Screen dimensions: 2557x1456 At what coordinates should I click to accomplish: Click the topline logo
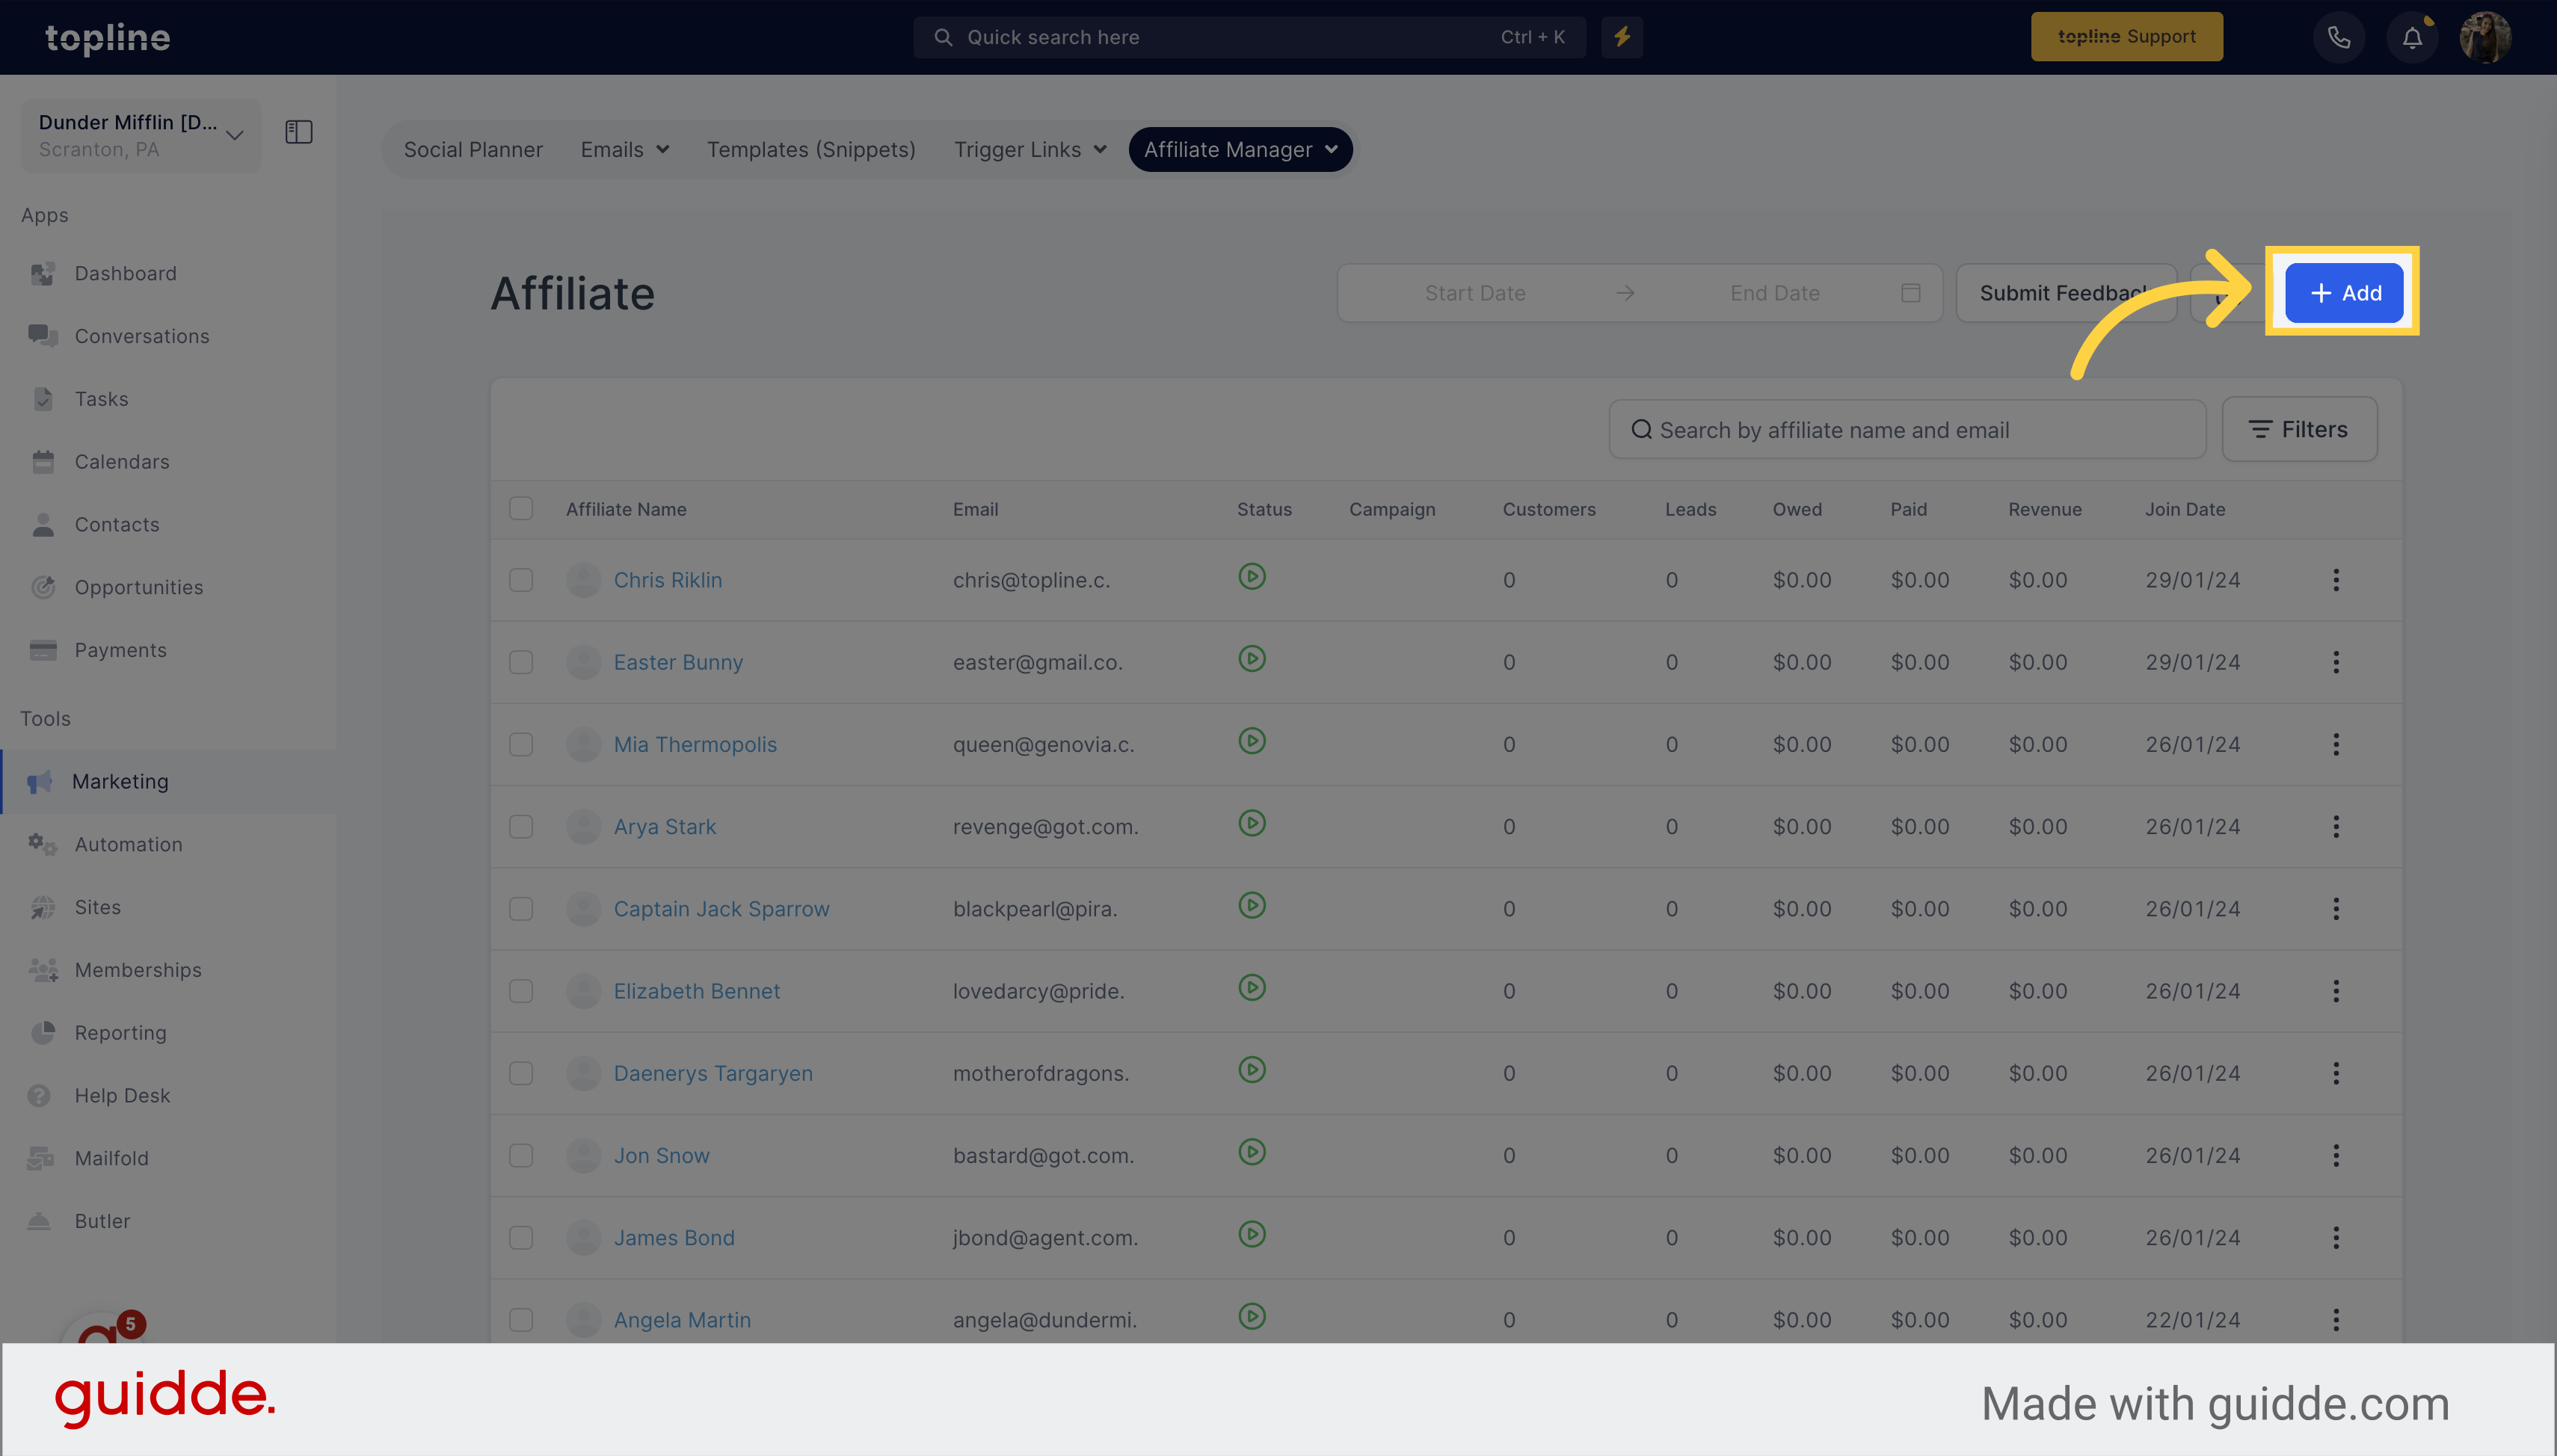[x=108, y=38]
